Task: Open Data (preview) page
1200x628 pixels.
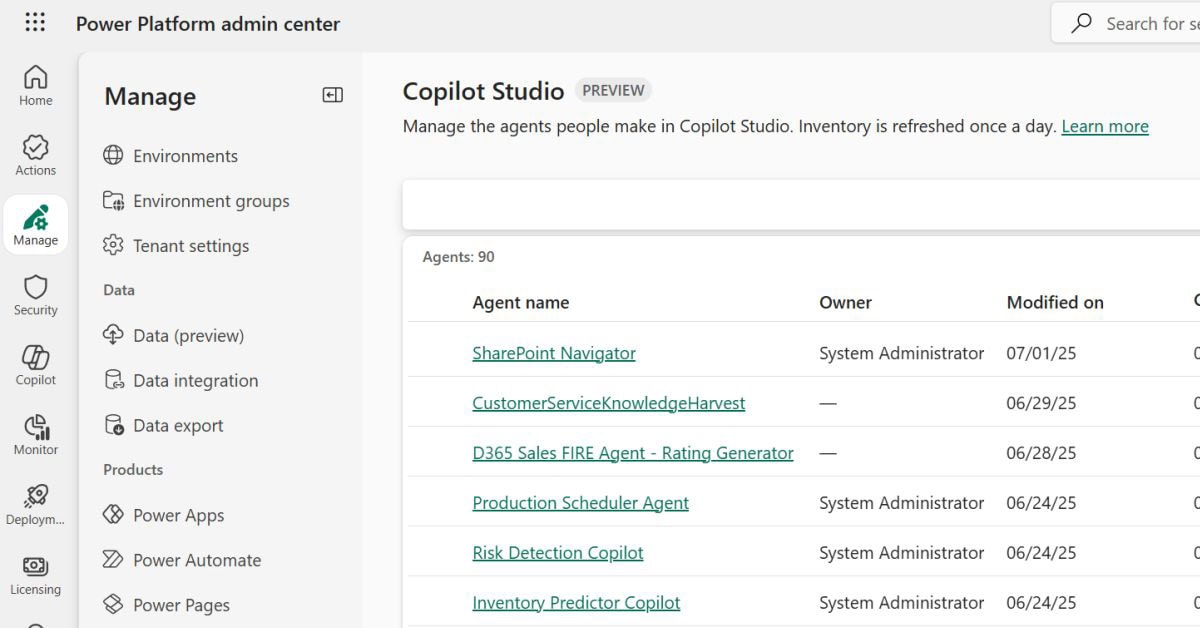Action: coord(188,336)
